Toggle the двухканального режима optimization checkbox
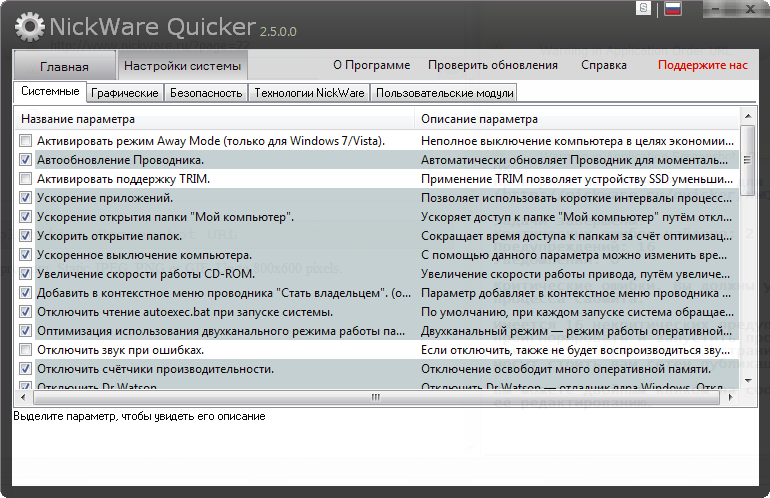Viewport: 770px width, 498px height. tap(26, 331)
